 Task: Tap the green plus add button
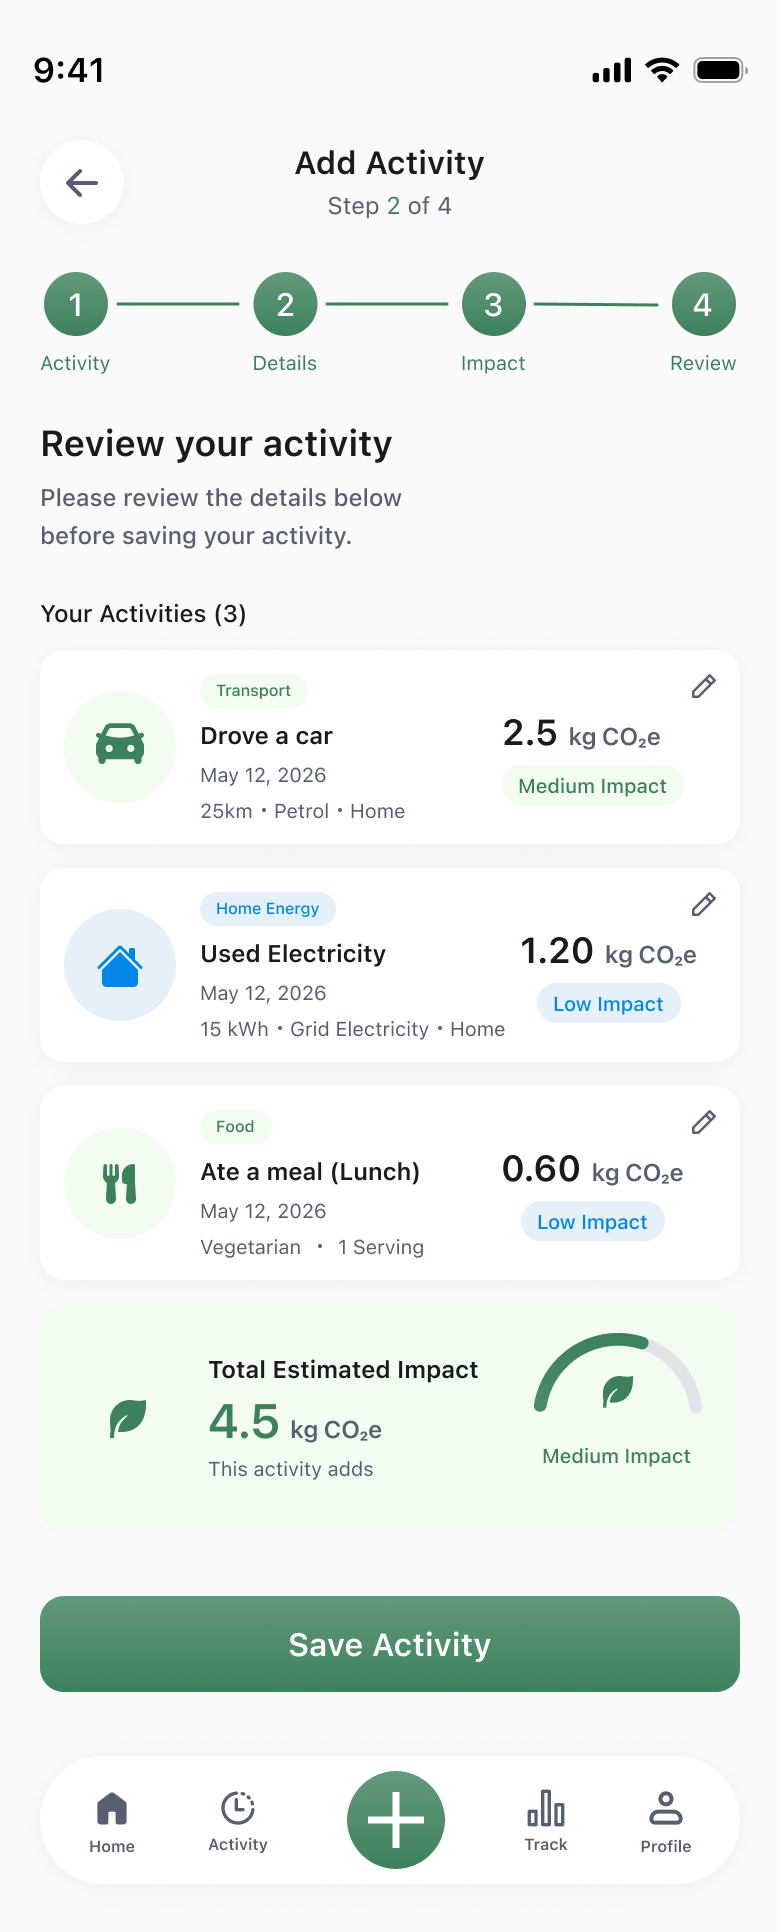396,1820
